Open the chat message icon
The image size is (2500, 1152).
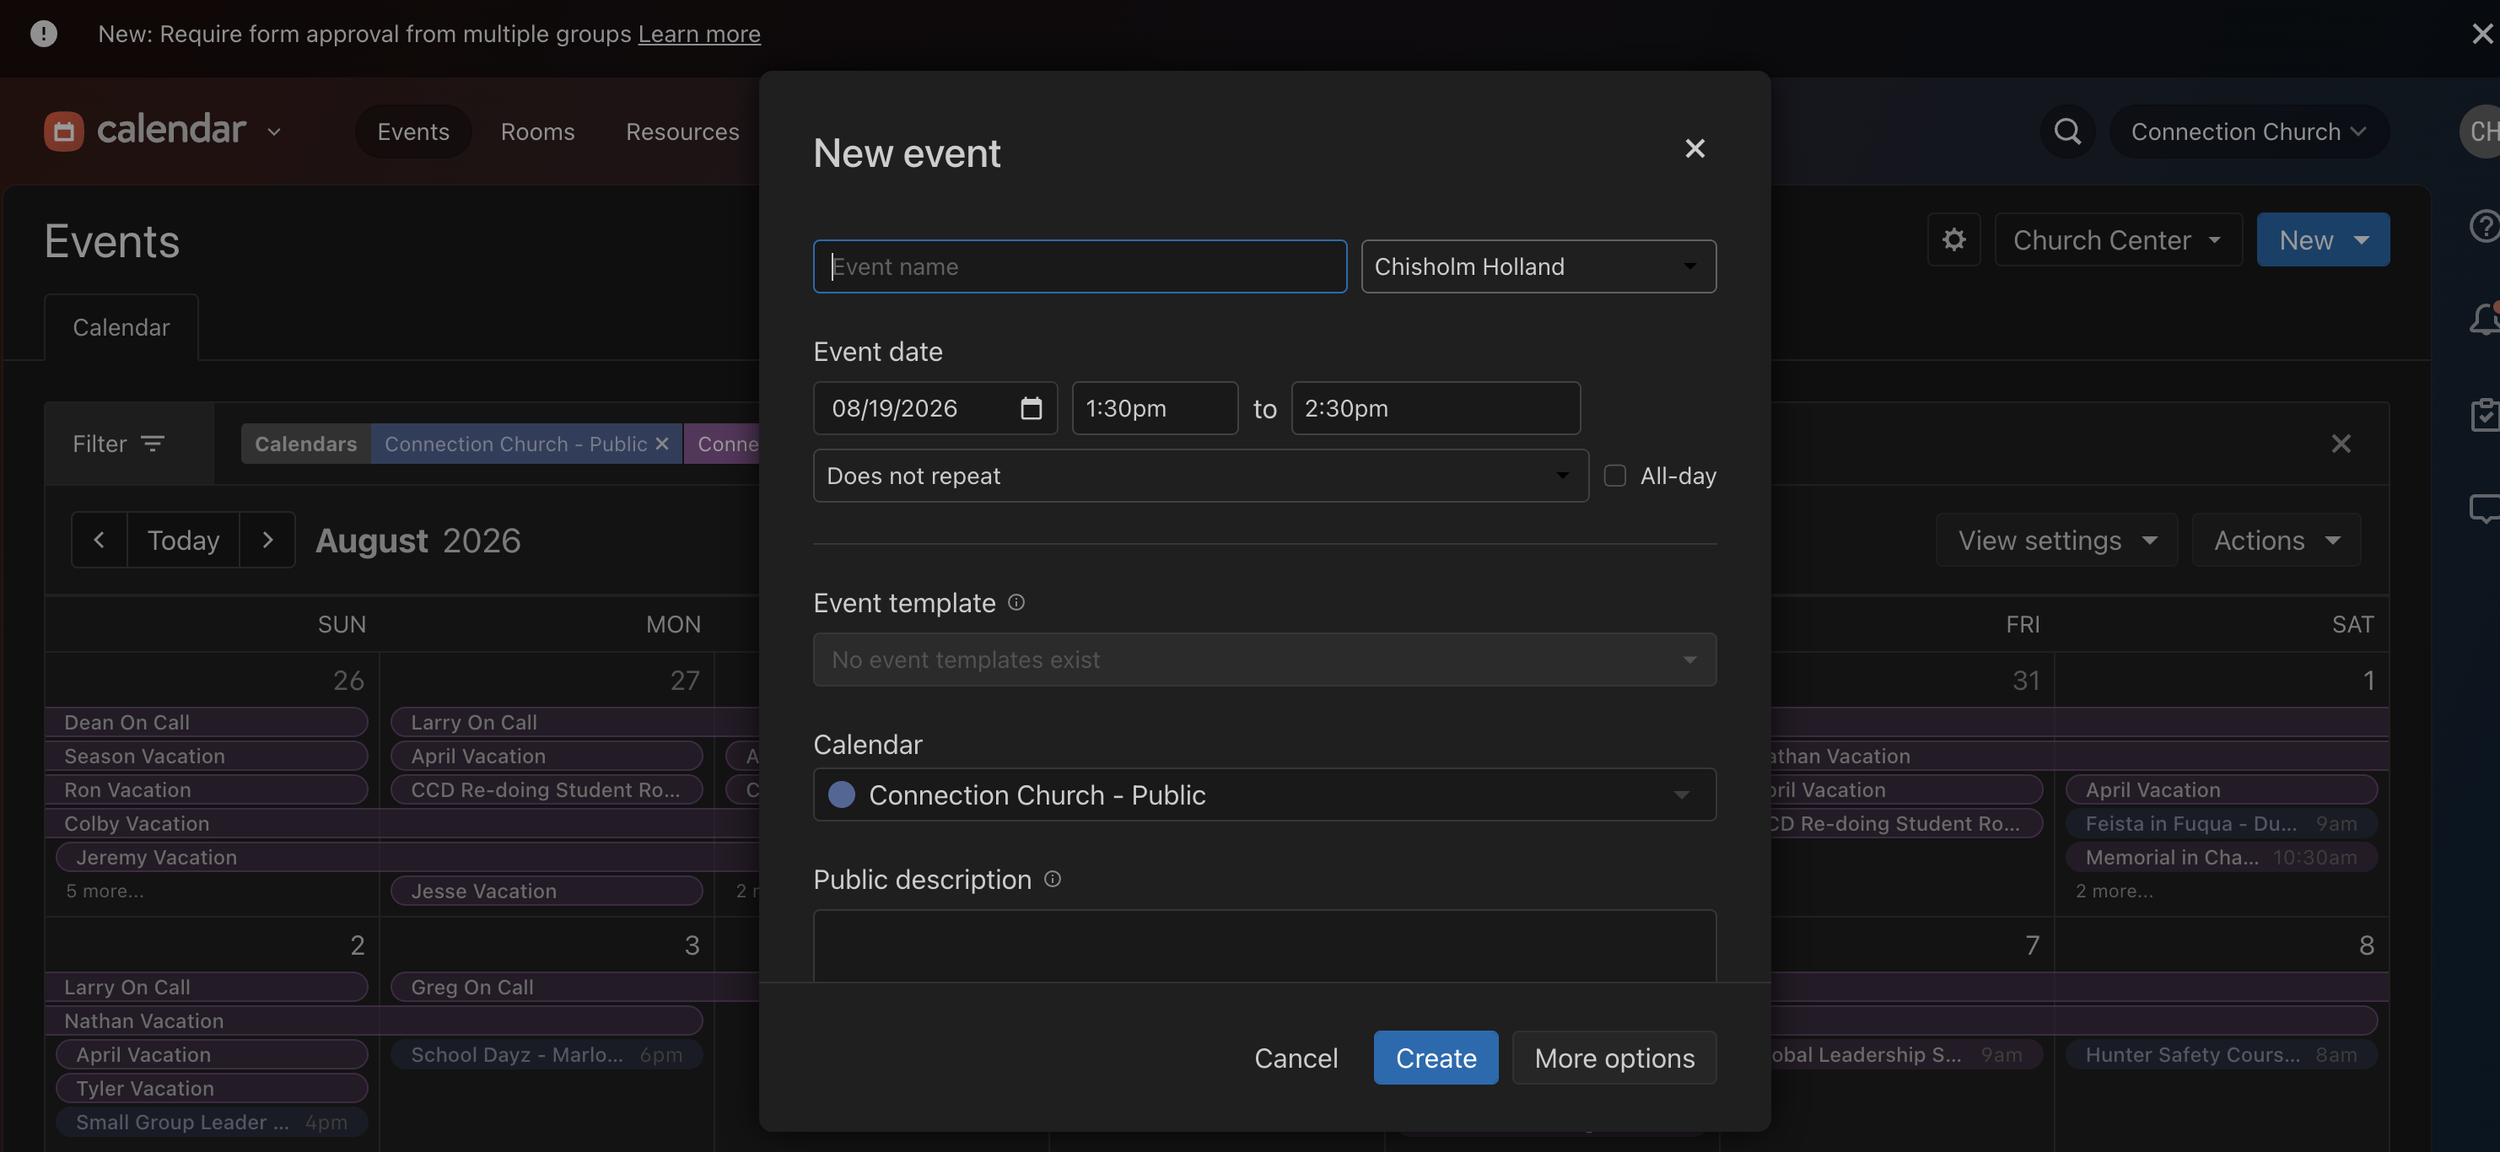(2484, 509)
